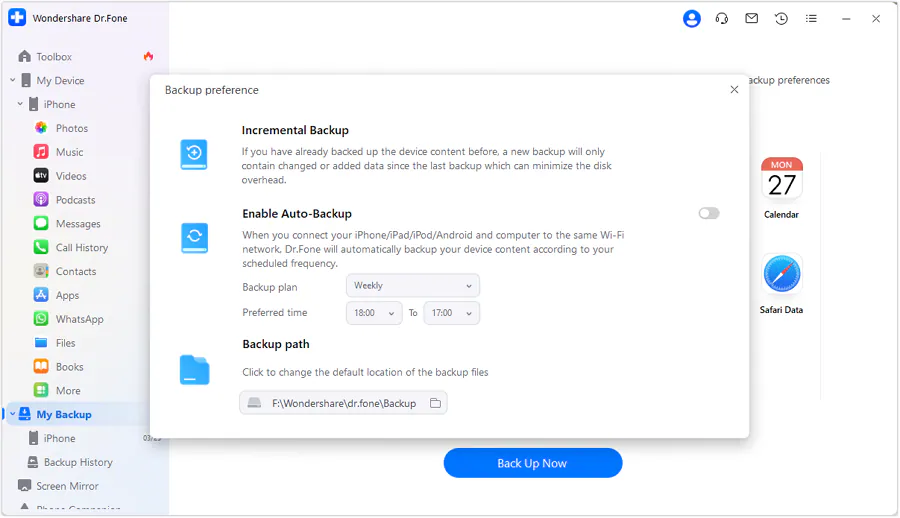Open the mail feedback icon

pos(752,19)
